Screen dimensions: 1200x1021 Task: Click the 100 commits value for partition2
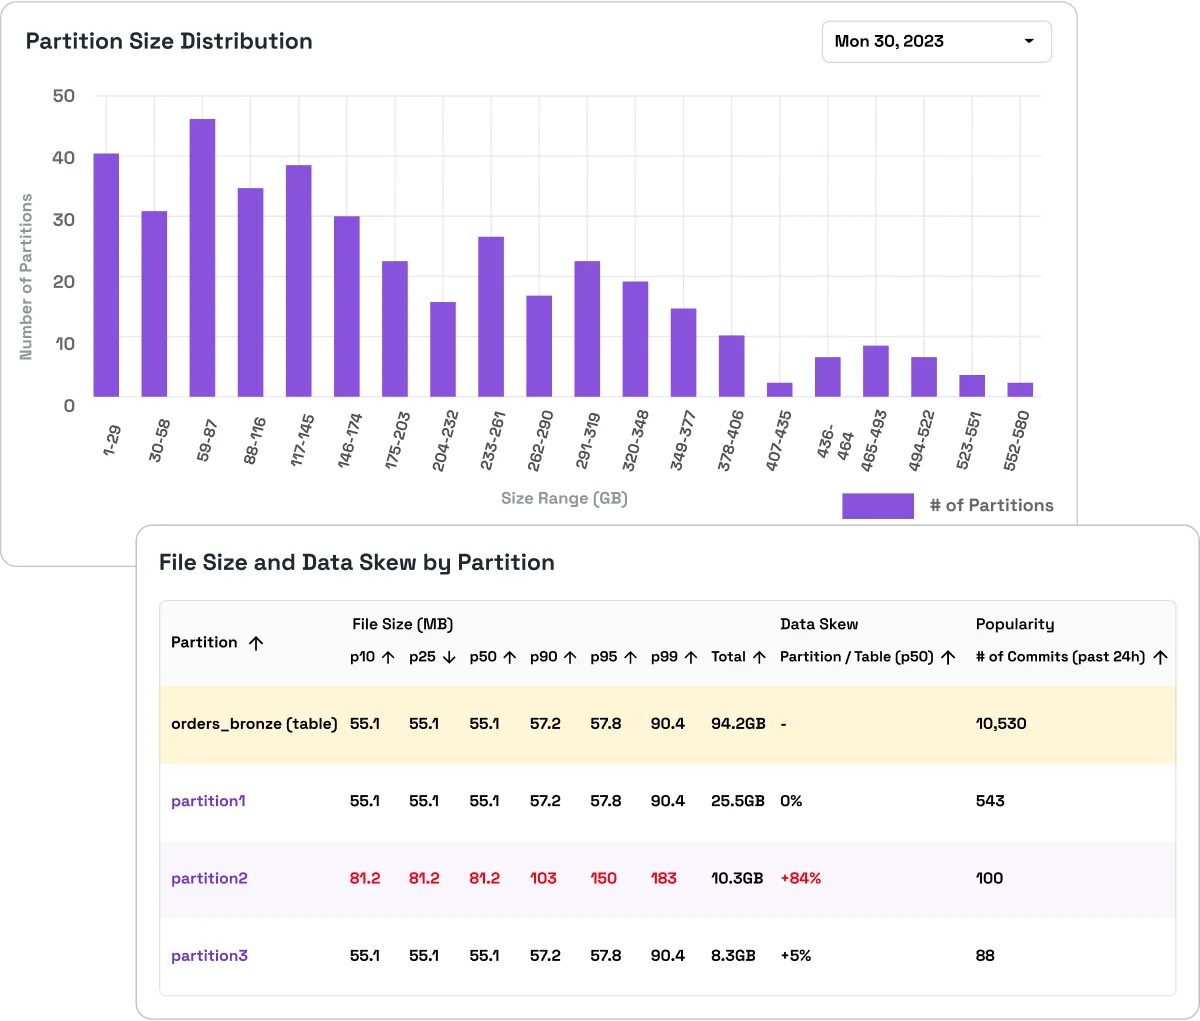pyautogui.click(x=989, y=878)
